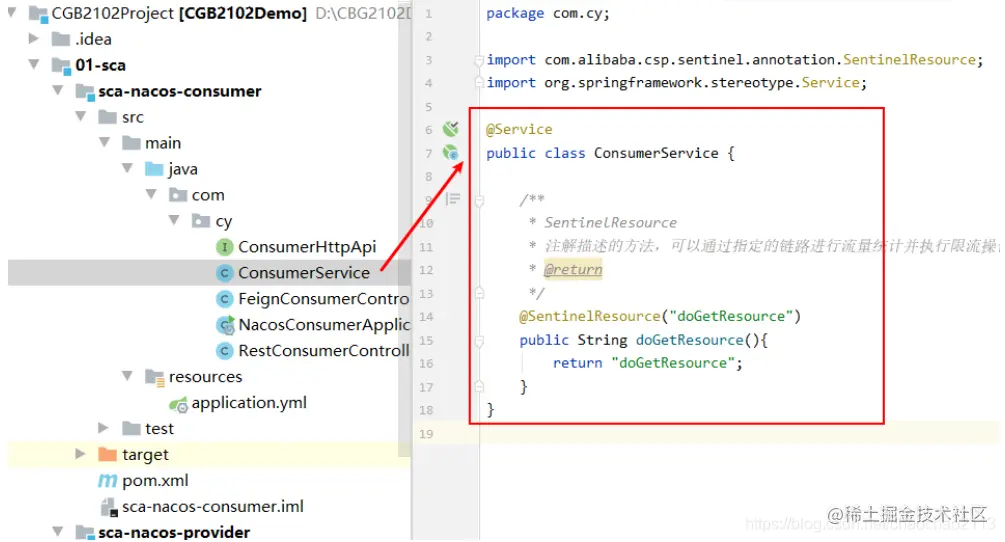The width and height of the screenshot is (1005, 542).
Task: Click the sca-nacos-provider module icon
Action: (x=85, y=532)
